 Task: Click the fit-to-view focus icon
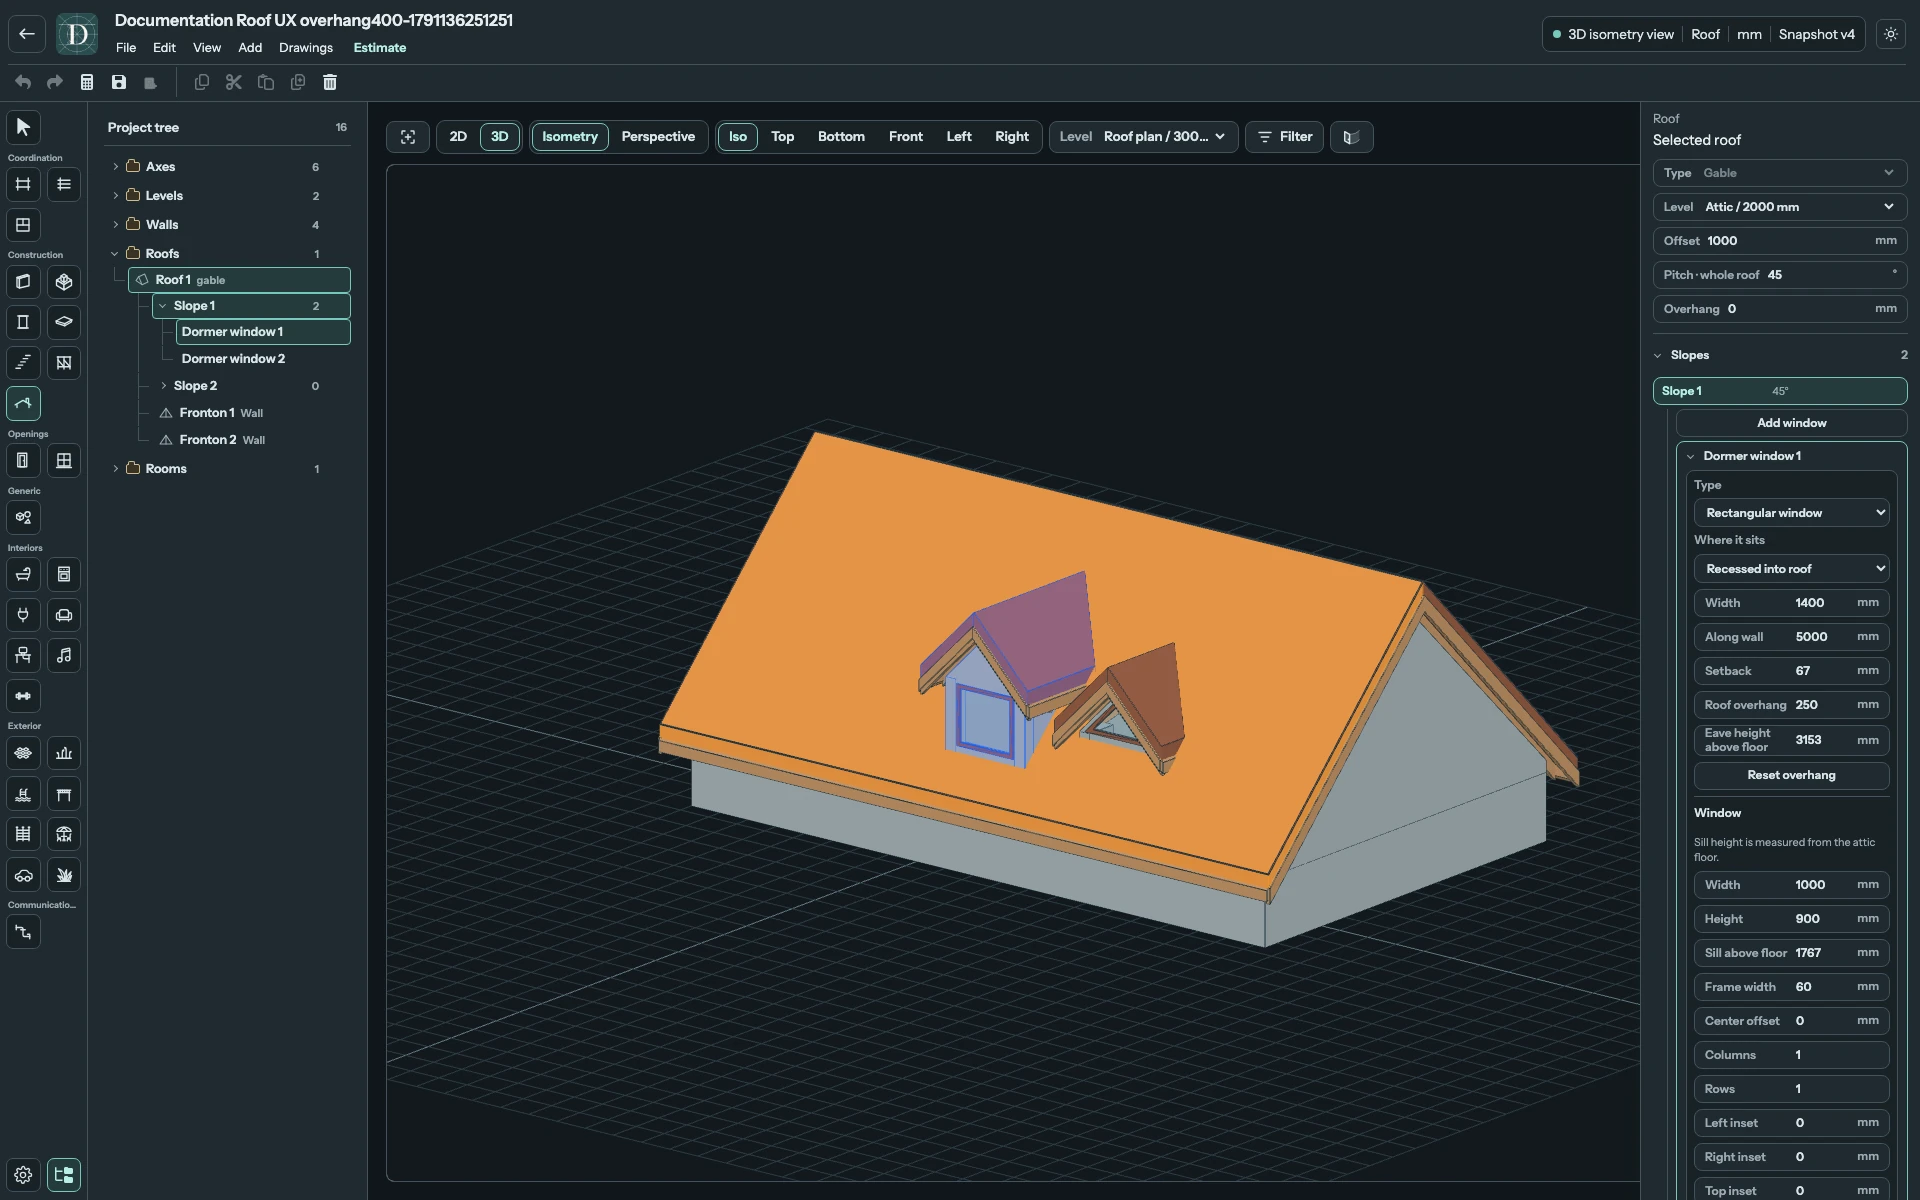[408, 137]
